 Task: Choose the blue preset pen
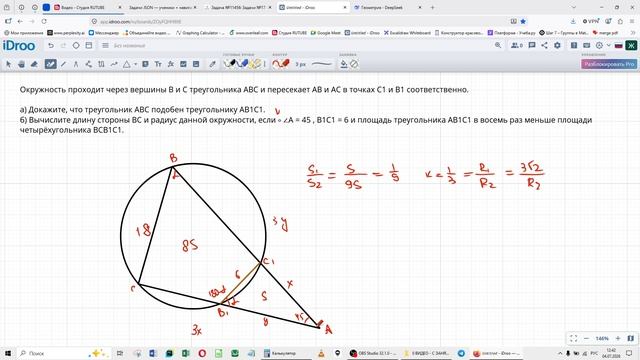pos(243,64)
